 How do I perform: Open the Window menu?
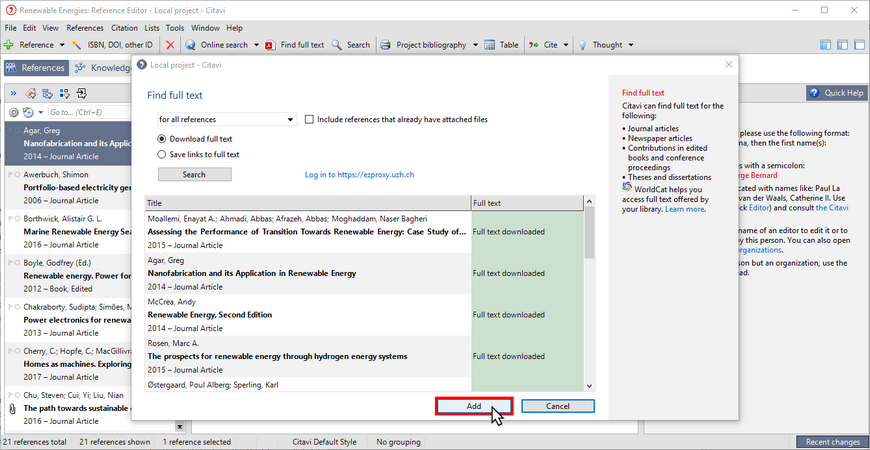[x=205, y=28]
